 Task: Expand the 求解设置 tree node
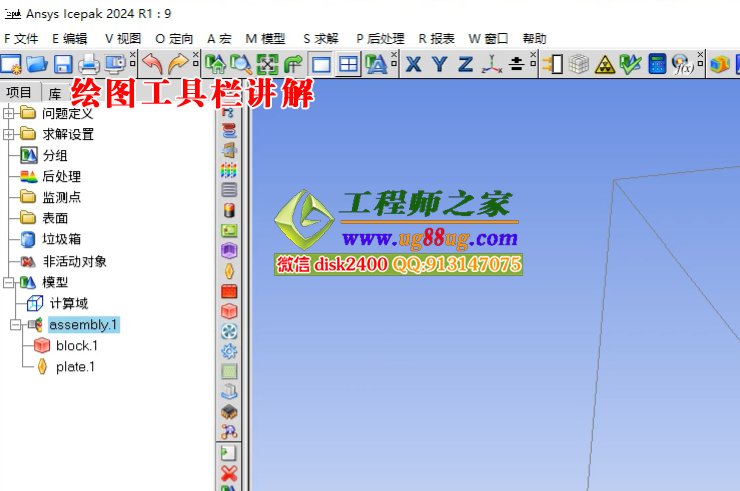(9, 134)
